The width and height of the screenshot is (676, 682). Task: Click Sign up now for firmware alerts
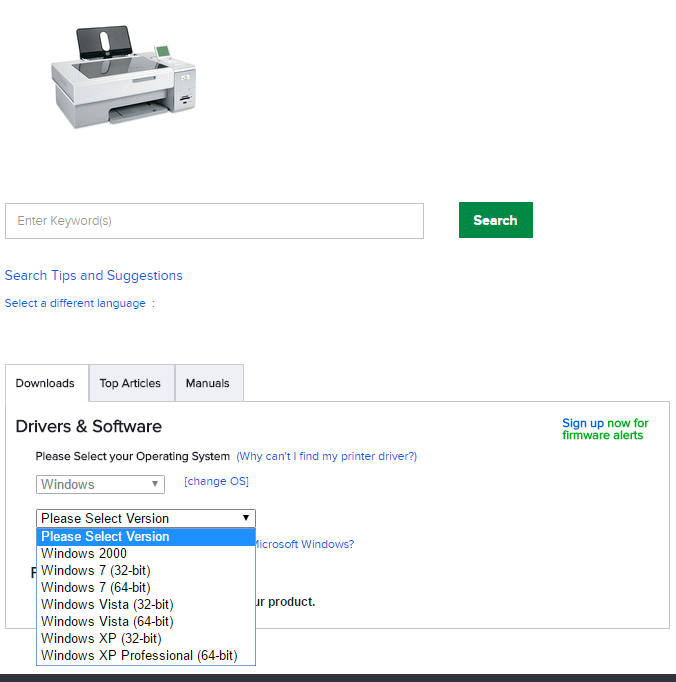[x=605, y=429]
